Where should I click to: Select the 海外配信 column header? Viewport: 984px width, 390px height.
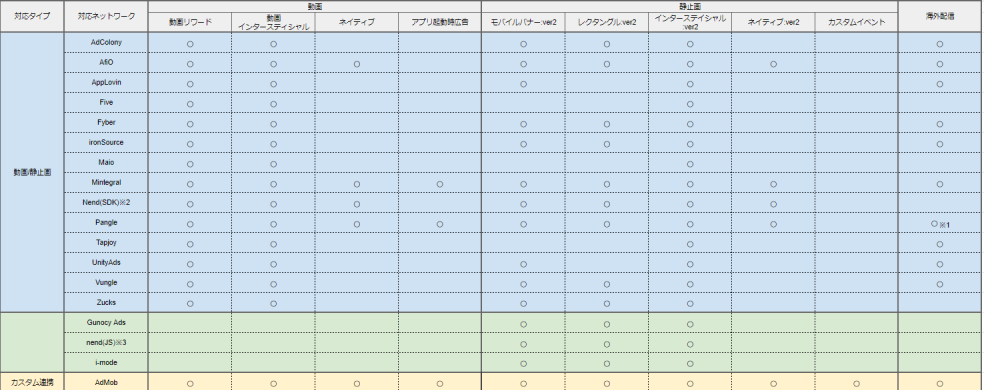[939, 16]
